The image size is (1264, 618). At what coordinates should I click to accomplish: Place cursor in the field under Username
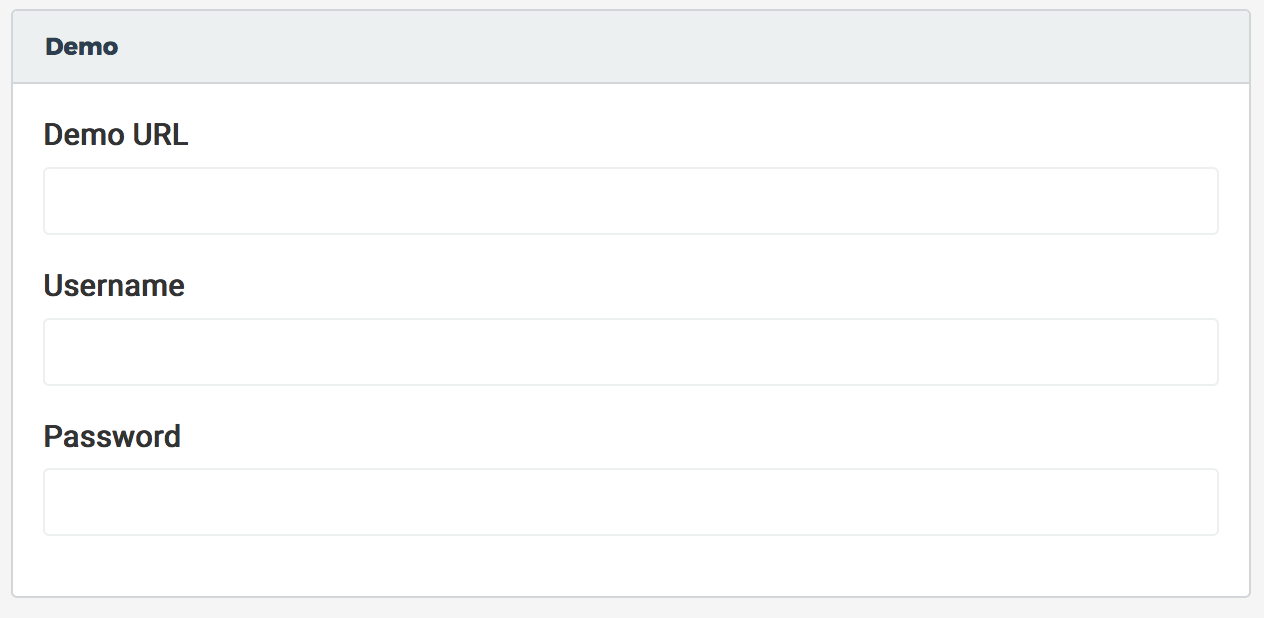pyautogui.click(x=631, y=352)
